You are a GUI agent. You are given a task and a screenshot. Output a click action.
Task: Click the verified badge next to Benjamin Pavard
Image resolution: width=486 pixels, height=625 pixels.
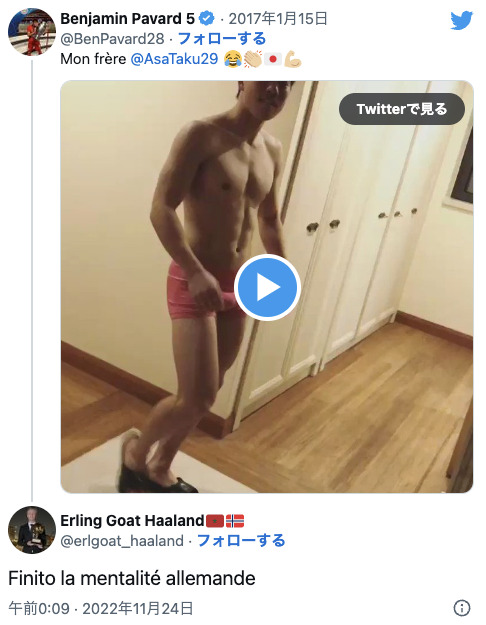(x=207, y=18)
